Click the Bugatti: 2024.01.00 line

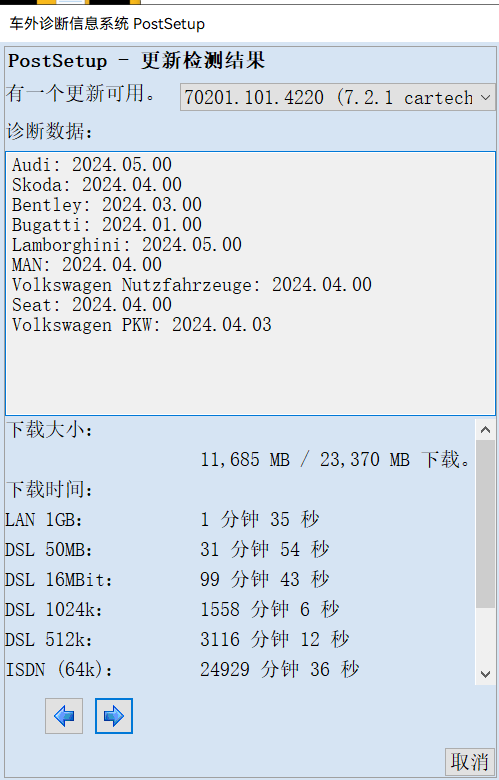(x=107, y=224)
